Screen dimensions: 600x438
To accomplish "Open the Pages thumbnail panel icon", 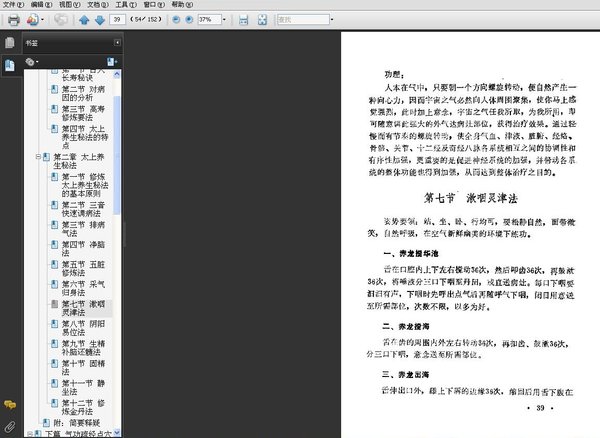I will pyautogui.click(x=10, y=42).
